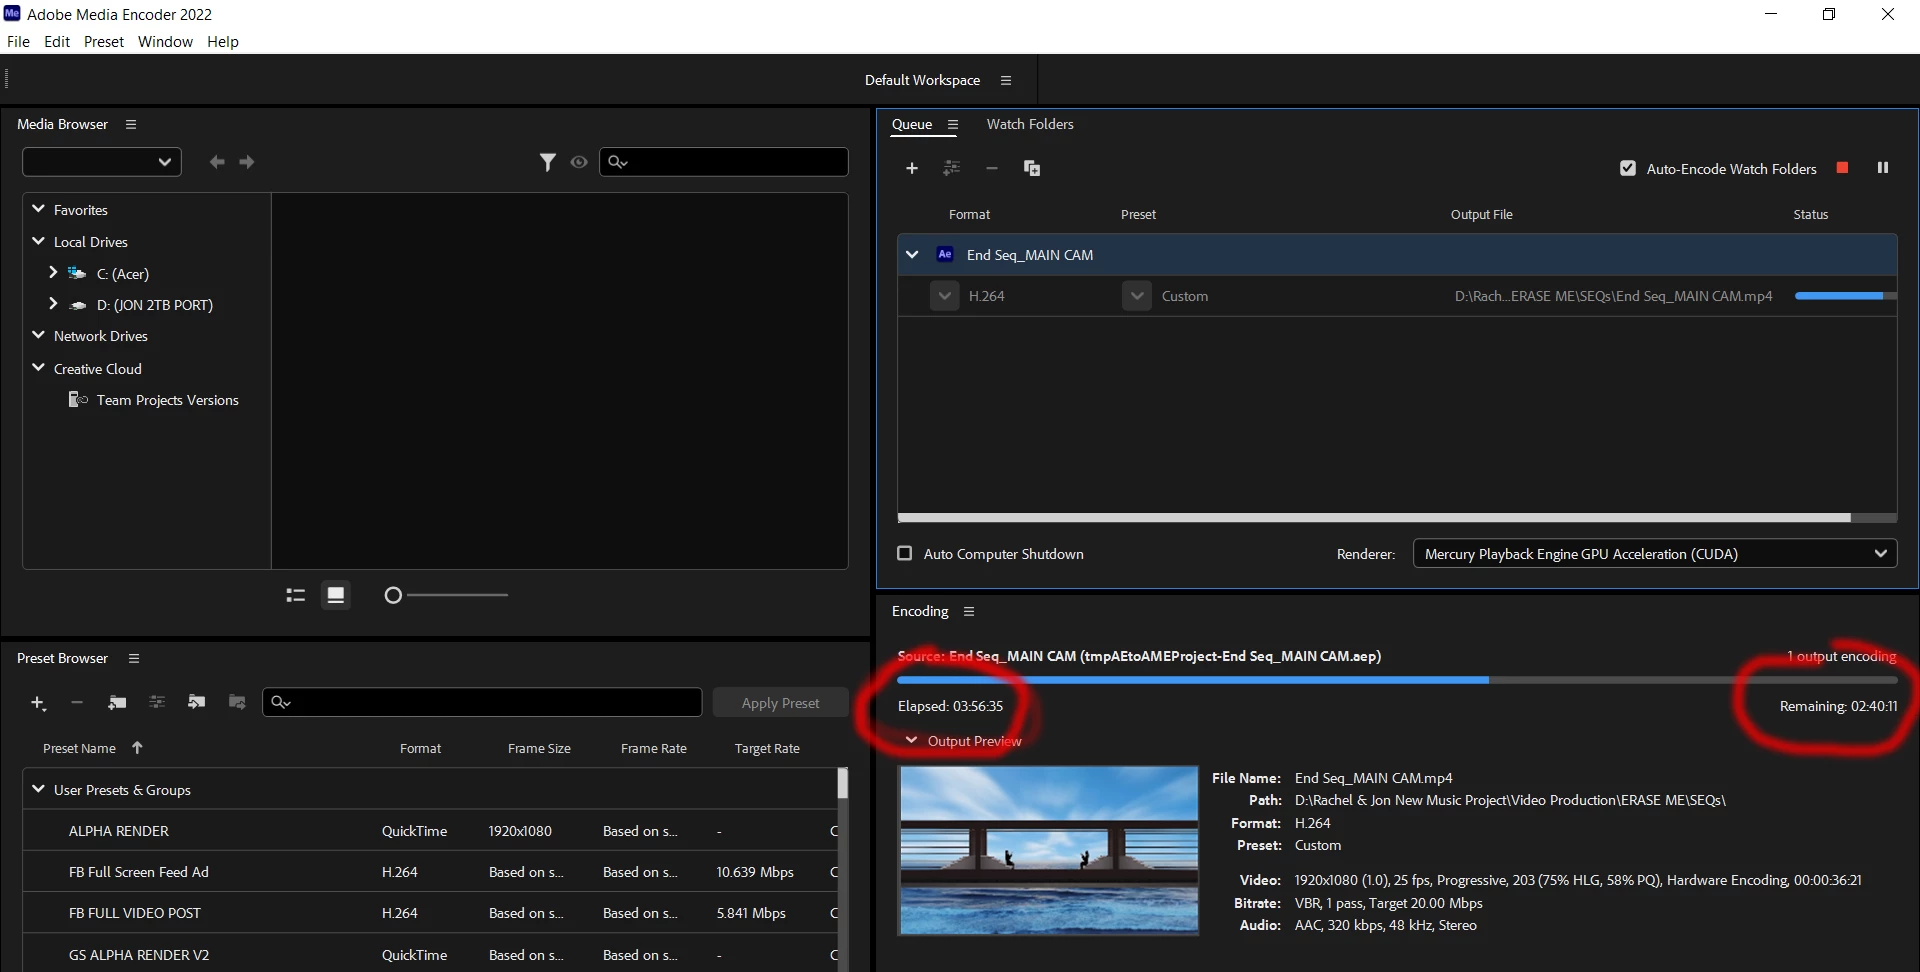Image resolution: width=1920 pixels, height=972 pixels.
Task: Expand the D: (JON 2TB PORT) drive
Action: (x=53, y=303)
